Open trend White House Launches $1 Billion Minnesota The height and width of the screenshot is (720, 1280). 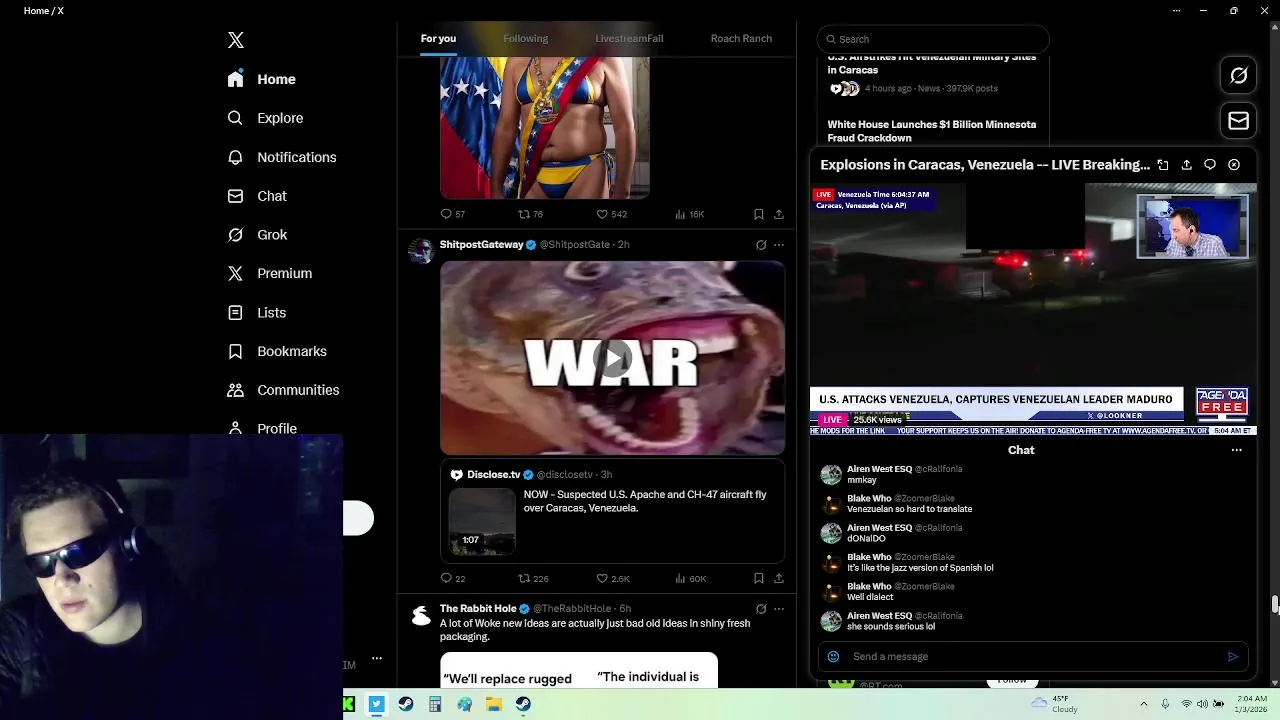[931, 131]
